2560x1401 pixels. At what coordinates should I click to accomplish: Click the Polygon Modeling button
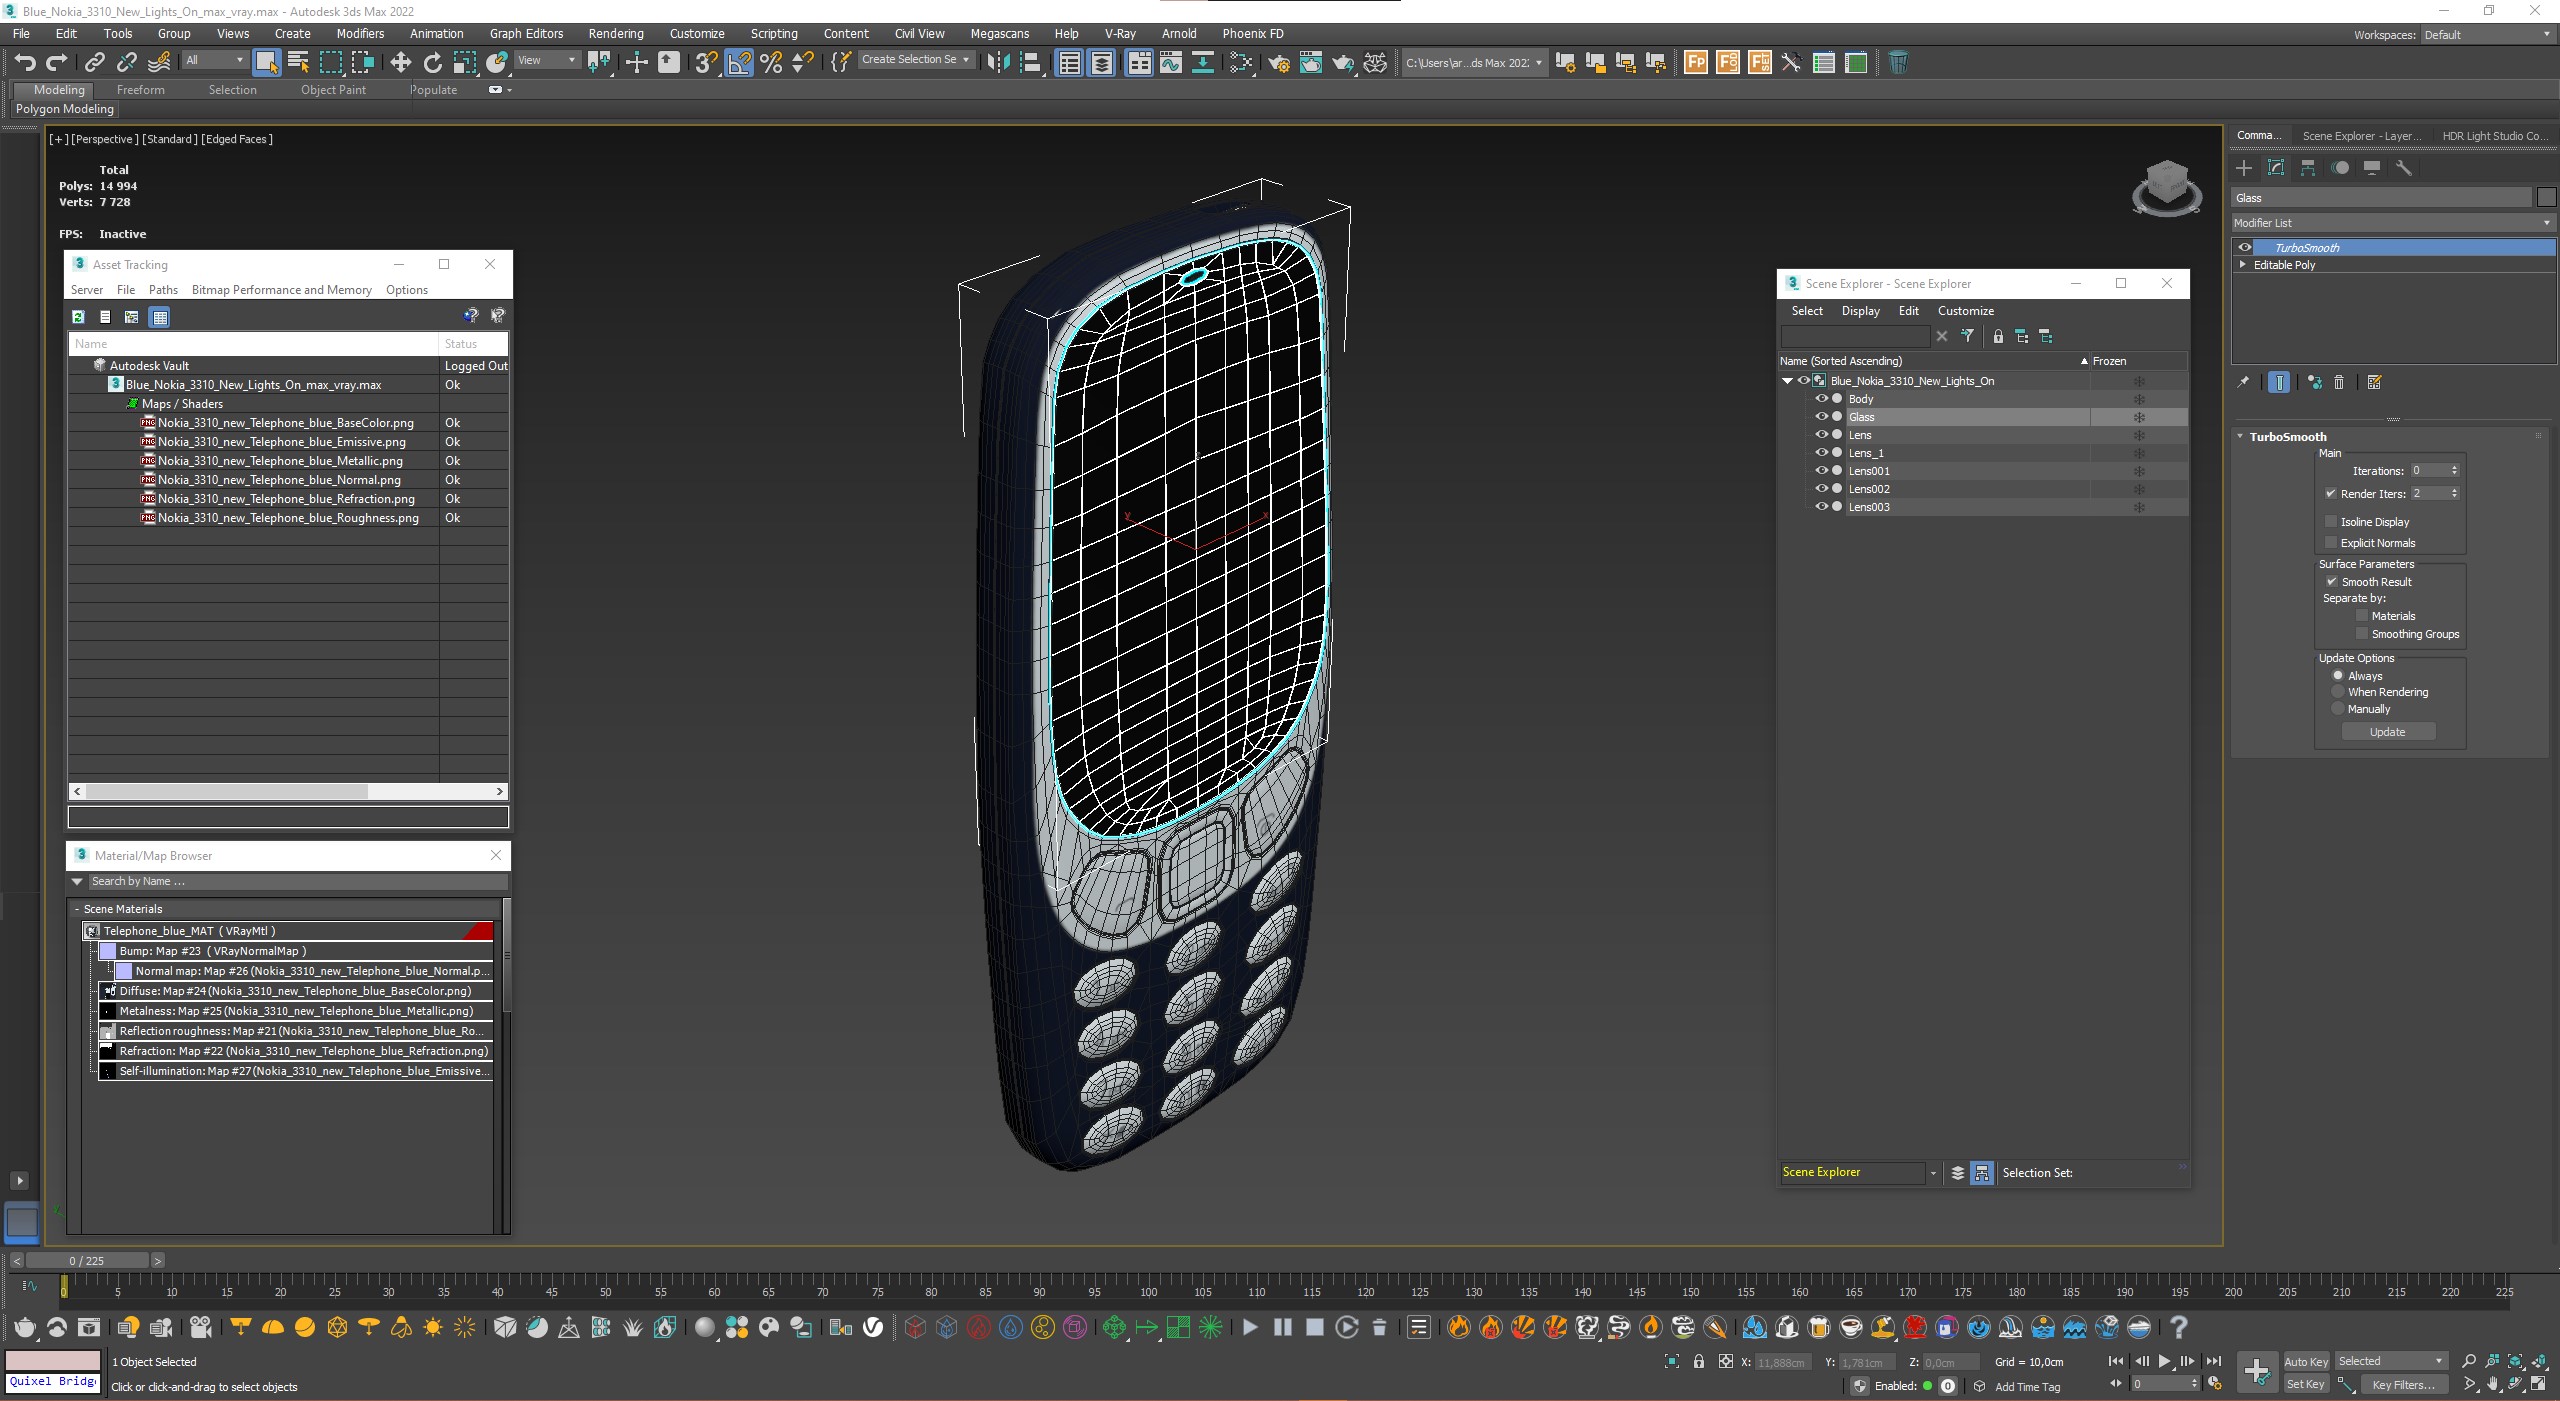[64, 109]
